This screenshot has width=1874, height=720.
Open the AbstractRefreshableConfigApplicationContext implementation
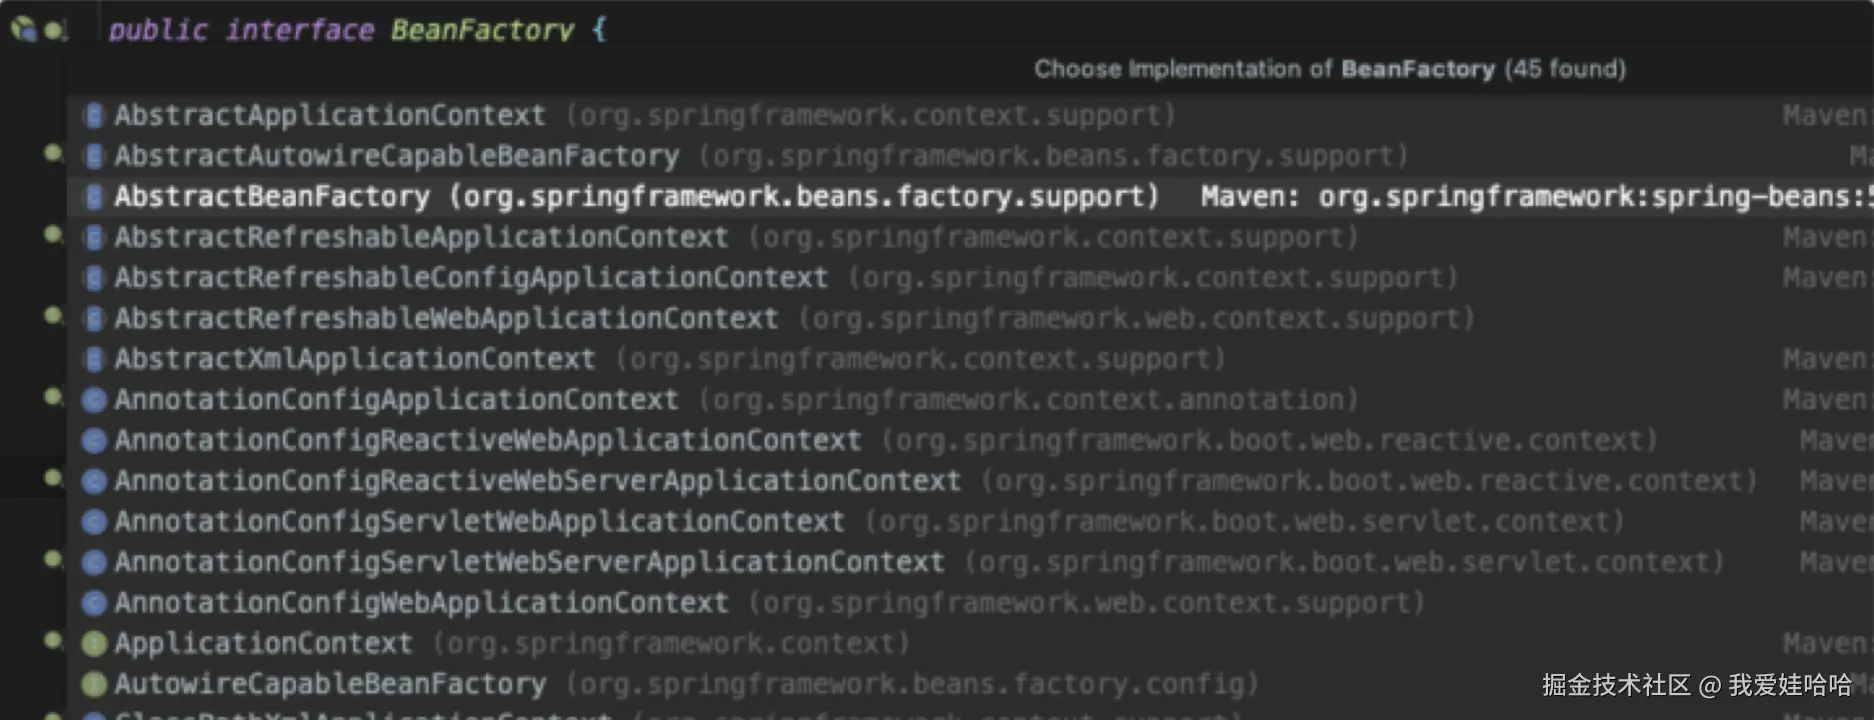tap(471, 278)
